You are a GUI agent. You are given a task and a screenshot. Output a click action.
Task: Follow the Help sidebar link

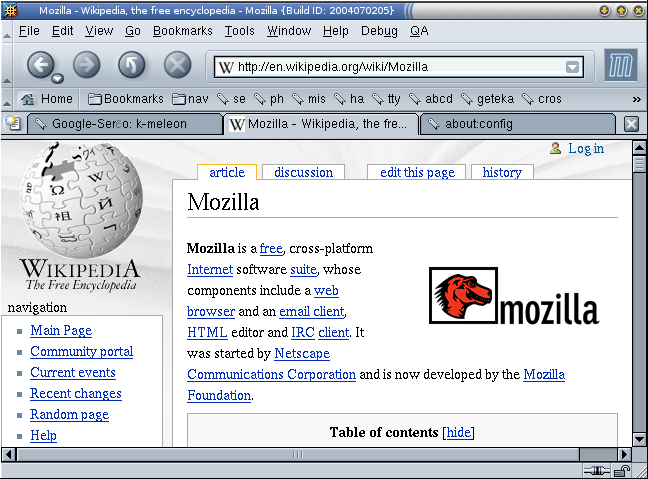[43, 436]
